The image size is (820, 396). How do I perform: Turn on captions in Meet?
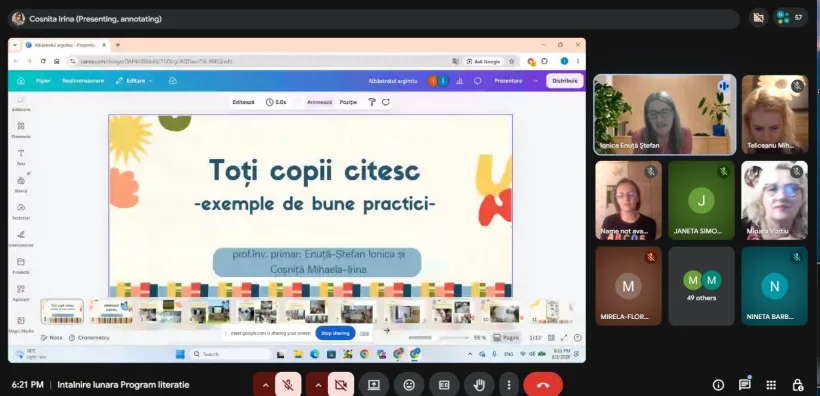444,385
